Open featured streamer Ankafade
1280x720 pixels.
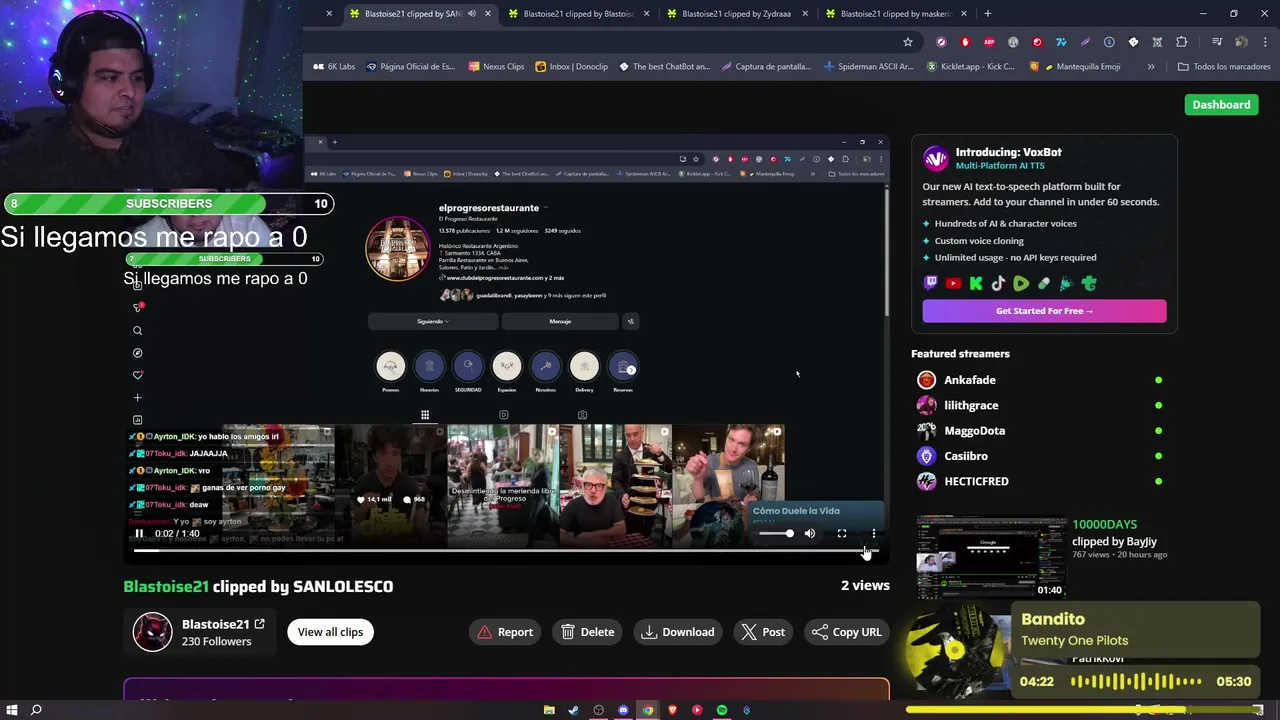click(970, 380)
